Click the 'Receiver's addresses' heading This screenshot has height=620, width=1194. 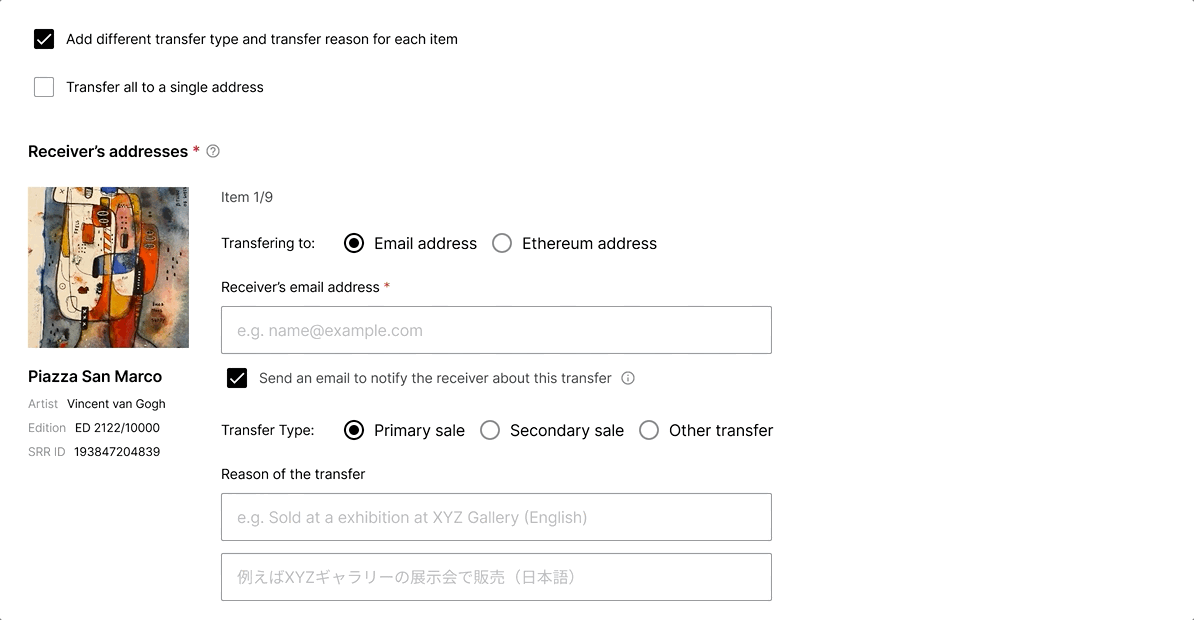coord(108,152)
